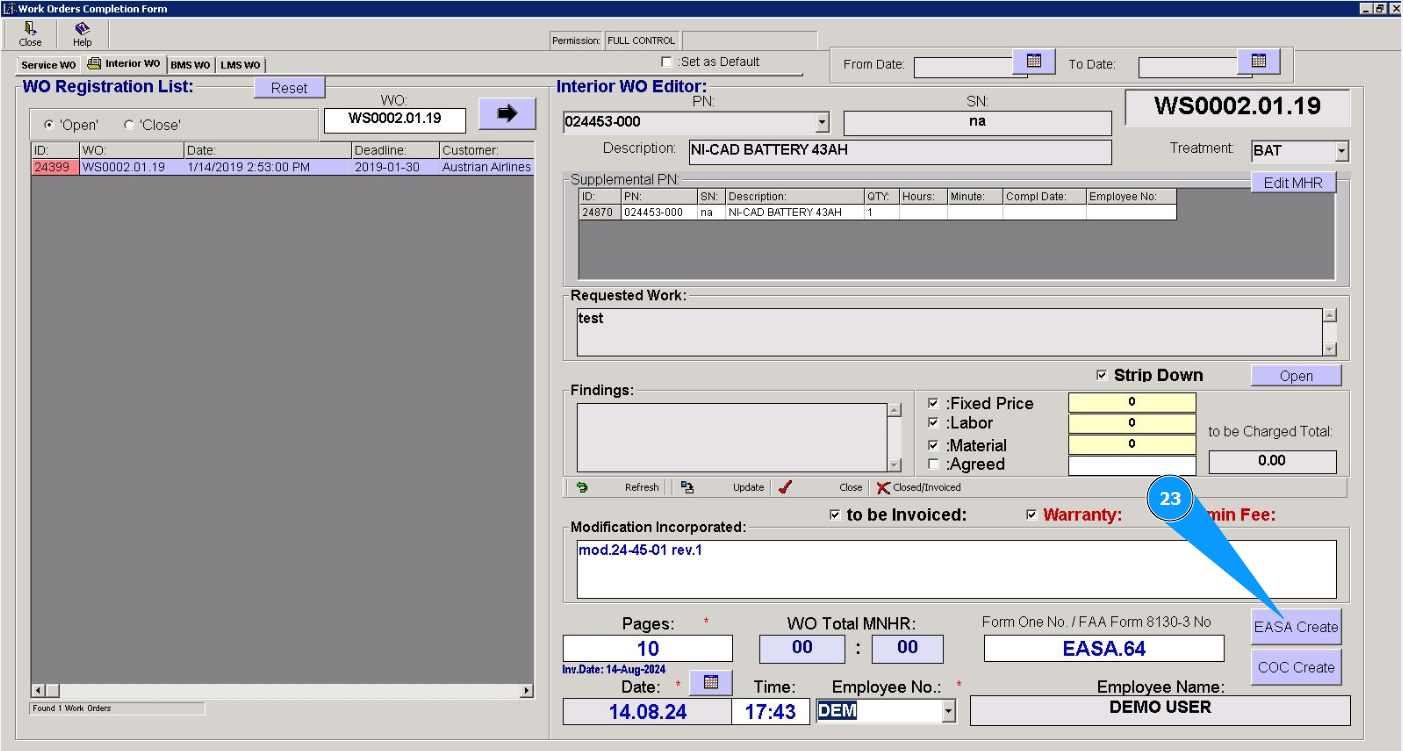
Task: Click the Help toolbar icon
Action: pyautogui.click(x=82, y=34)
